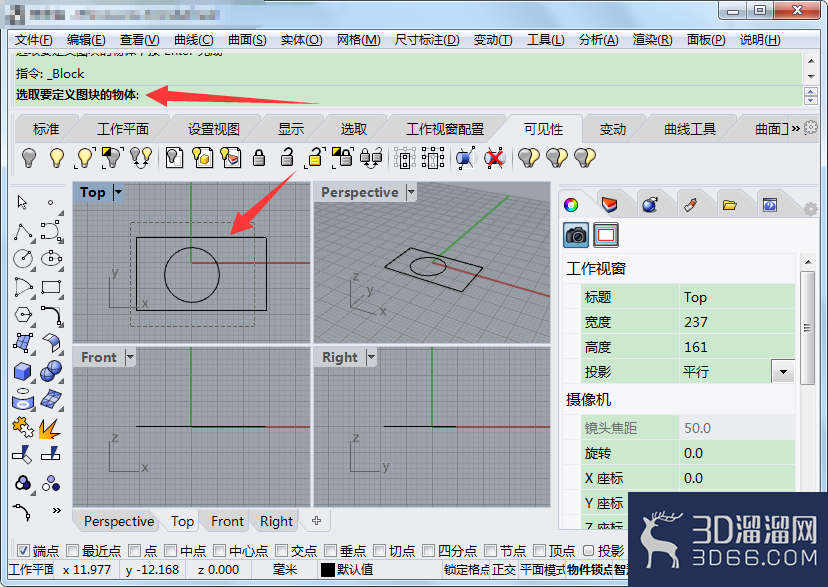Screen dimensions: 828x587
Task: Open the yellow folder Libraries panel tab
Action: (730, 205)
